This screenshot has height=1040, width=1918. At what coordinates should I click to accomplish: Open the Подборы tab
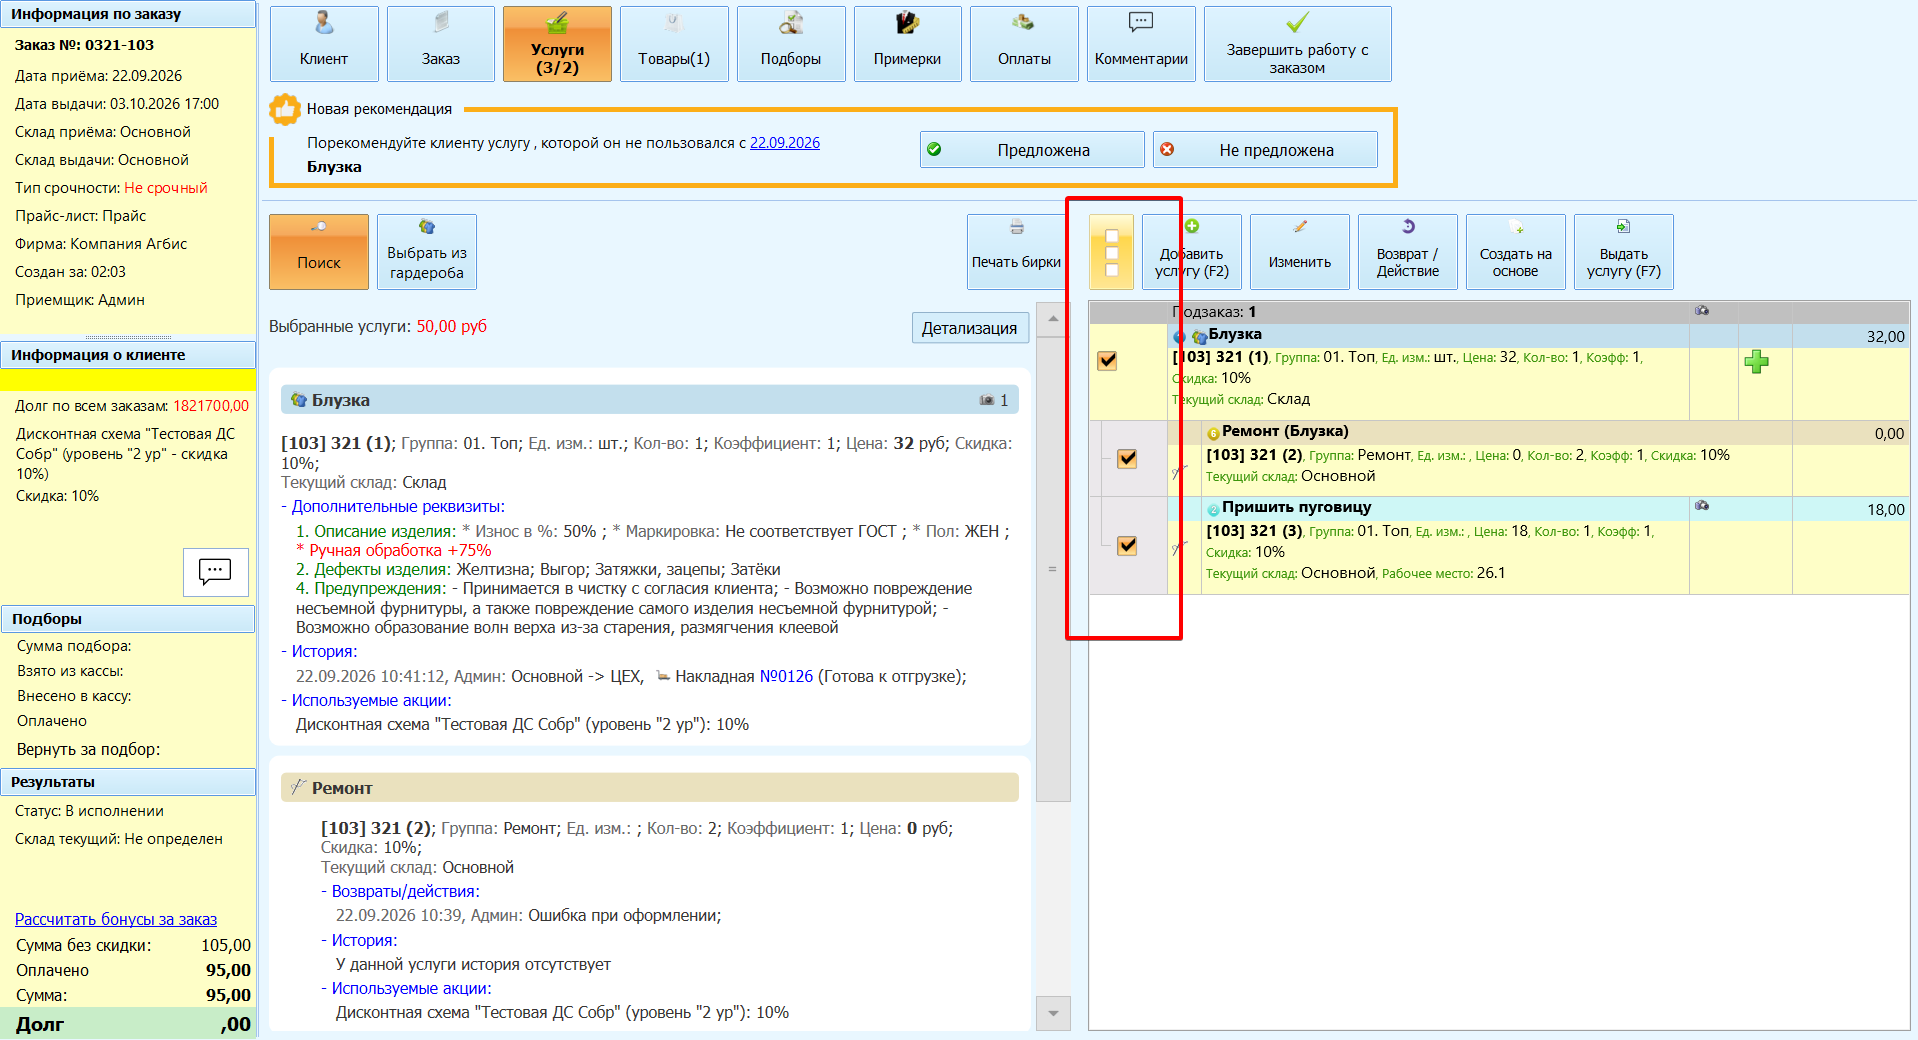point(791,44)
